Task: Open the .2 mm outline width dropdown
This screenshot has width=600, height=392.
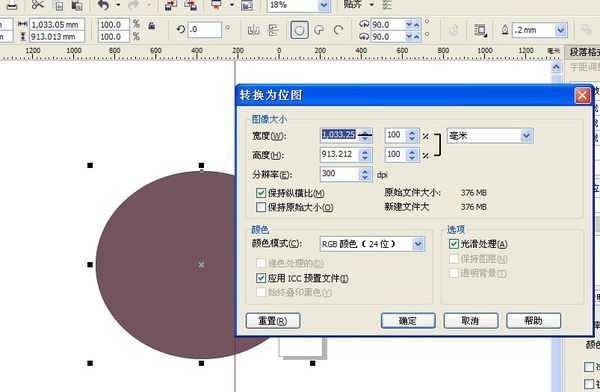Action: click(561, 30)
